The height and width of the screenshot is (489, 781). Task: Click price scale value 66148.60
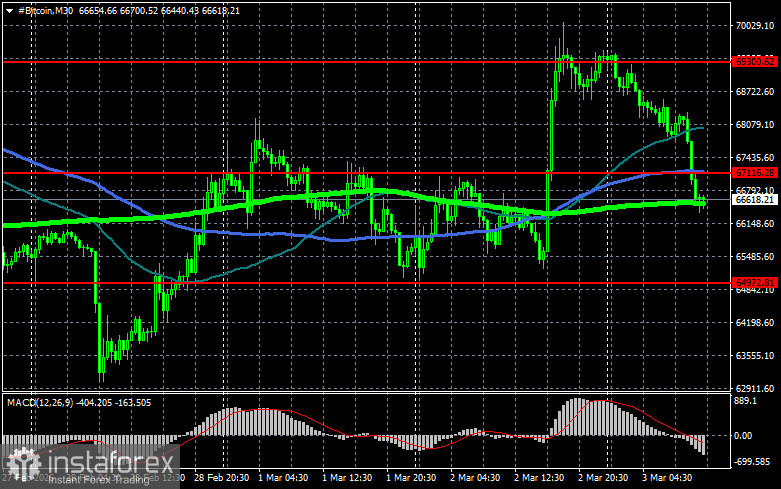pos(755,224)
